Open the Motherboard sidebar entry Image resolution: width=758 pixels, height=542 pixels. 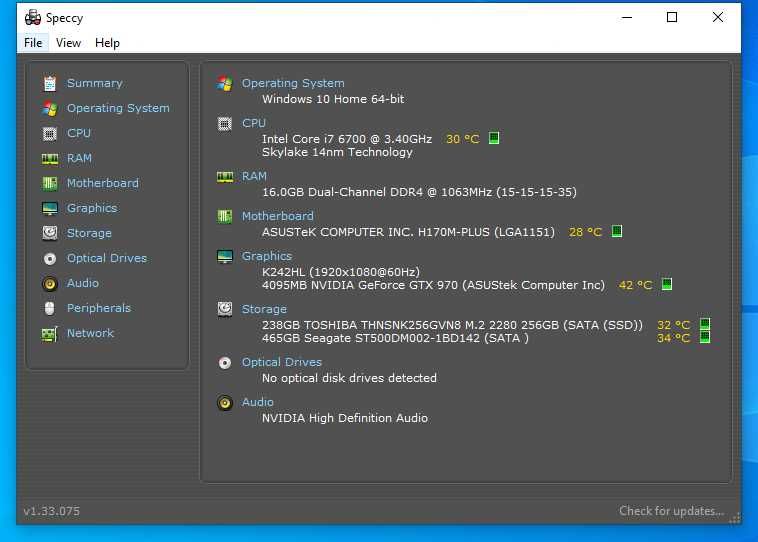coord(103,183)
